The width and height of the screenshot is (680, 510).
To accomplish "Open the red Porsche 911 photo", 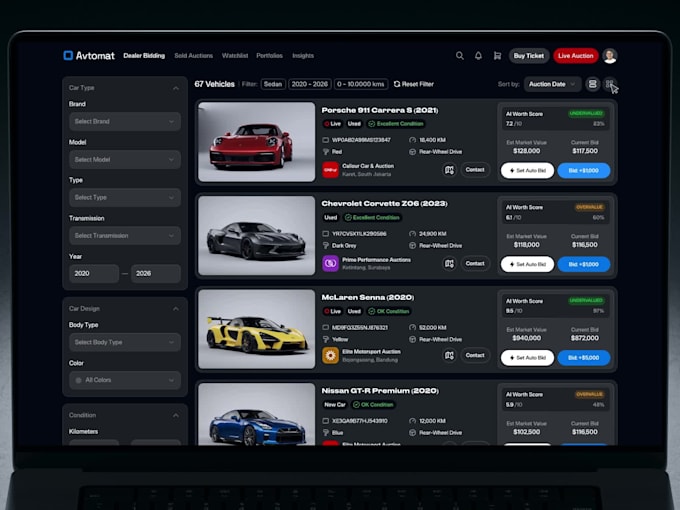I will pyautogui.click(x=257, y=142).
